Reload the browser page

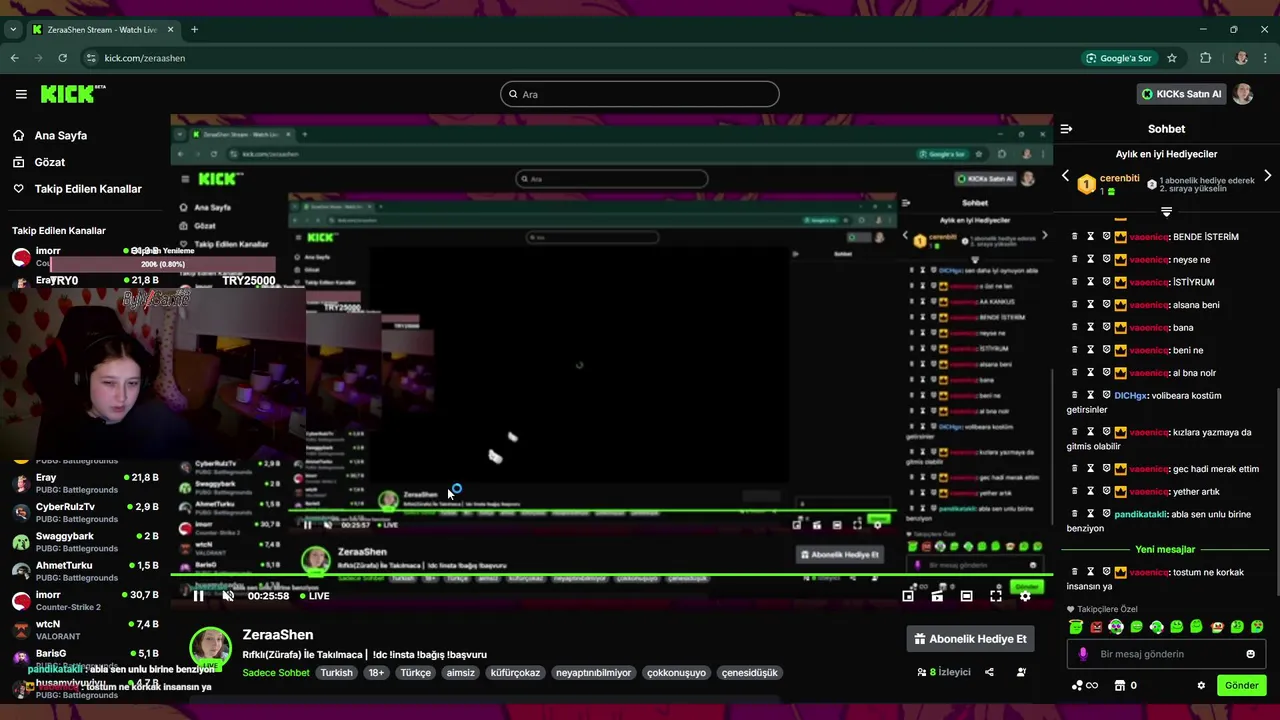pyautogui.click(x=62, y=58)
